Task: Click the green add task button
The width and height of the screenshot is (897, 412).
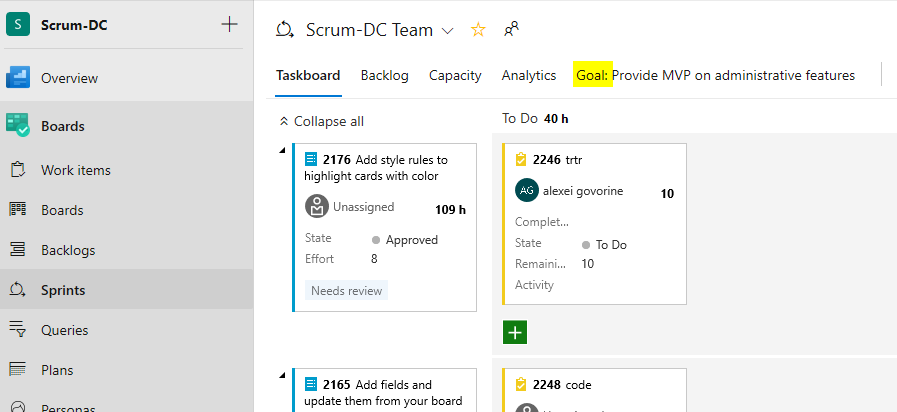Action: pos(515,332)
